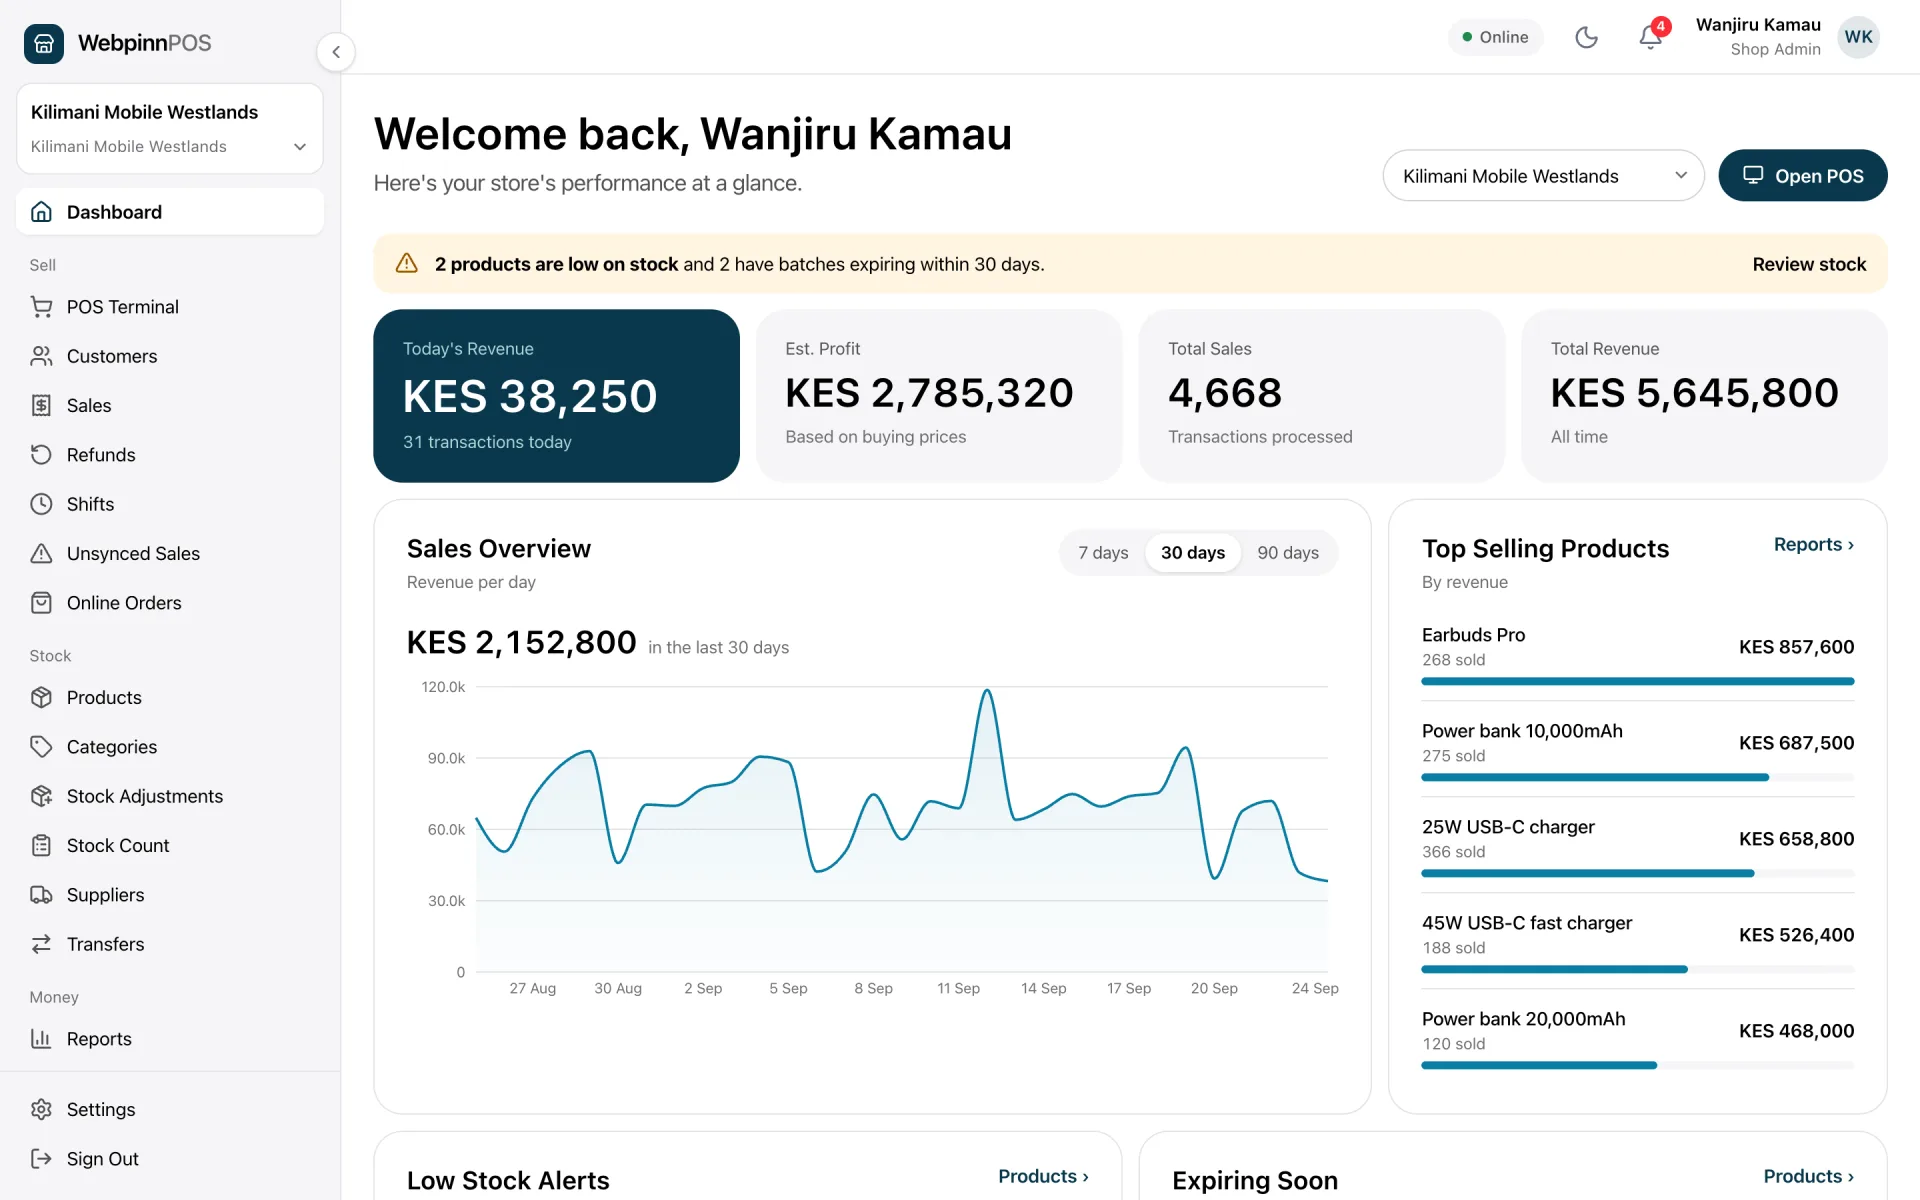The height and width of the screenshot is (1200, 1920).
Task: Click the POS Terminal cart icon
Action: click(x=41, y=307)
